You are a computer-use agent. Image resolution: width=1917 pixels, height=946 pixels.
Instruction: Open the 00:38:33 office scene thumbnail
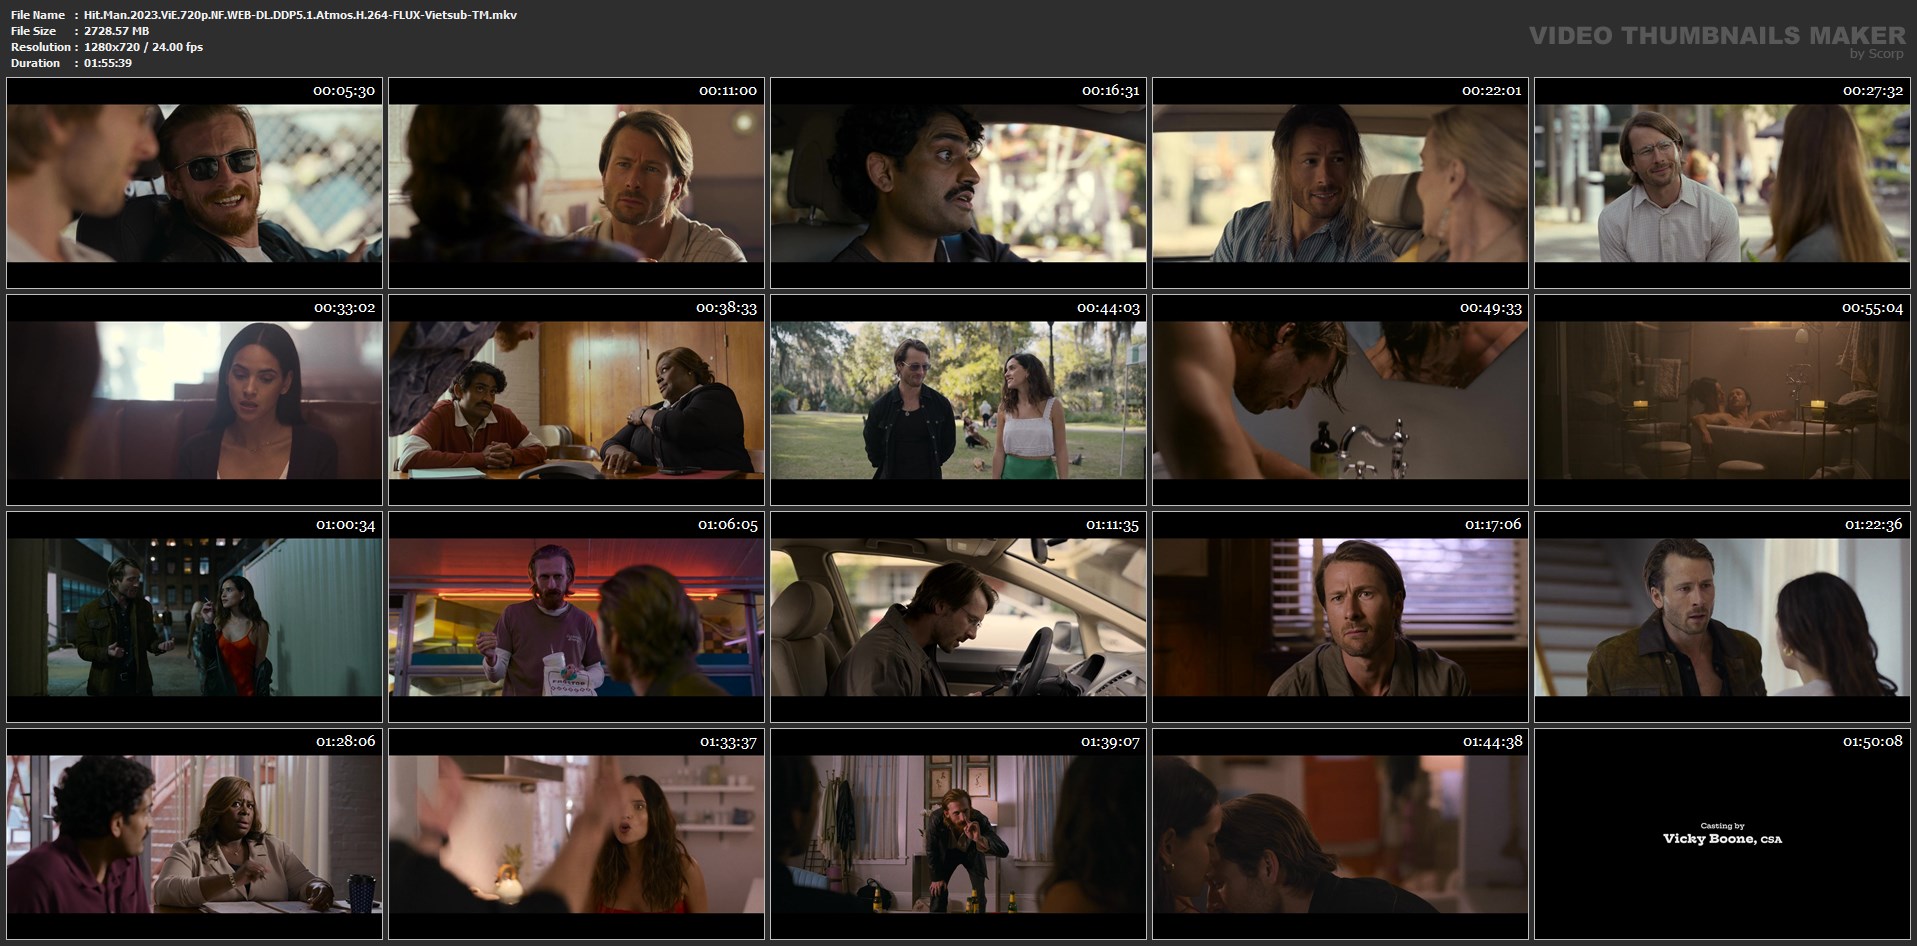(576, 400)
